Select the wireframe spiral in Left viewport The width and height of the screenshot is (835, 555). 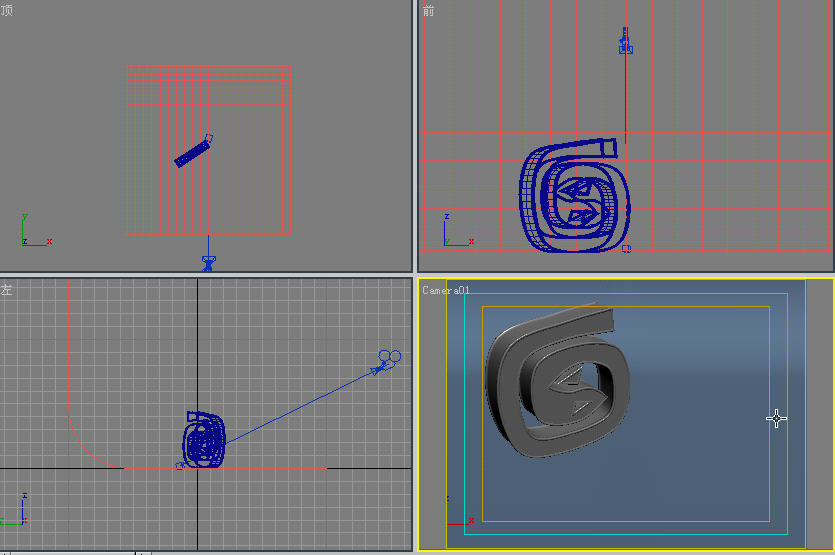[x=204, y=440]
